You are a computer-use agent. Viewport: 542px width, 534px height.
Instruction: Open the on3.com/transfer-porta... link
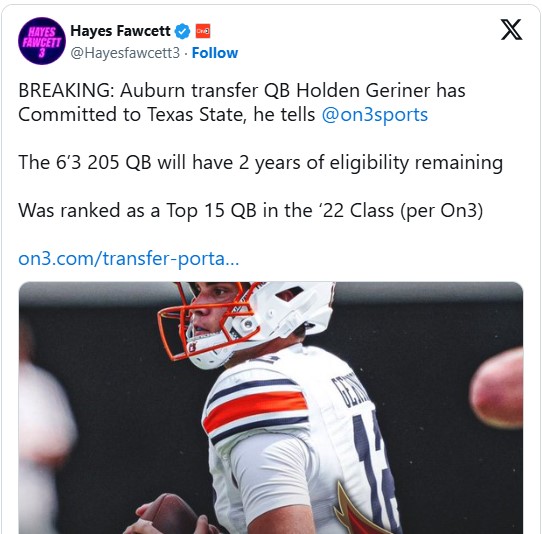pyautogui.click(x=129, y=258)
